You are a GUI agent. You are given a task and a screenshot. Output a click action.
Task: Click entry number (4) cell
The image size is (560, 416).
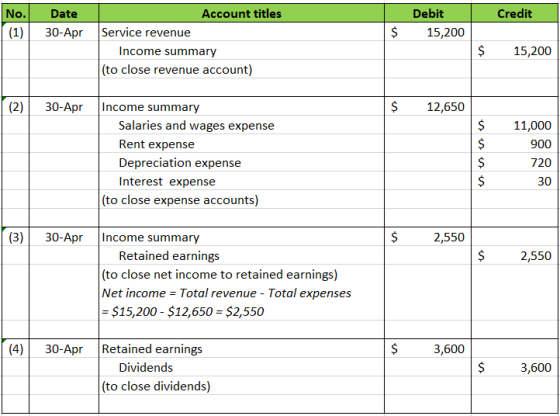click(16, 349)
